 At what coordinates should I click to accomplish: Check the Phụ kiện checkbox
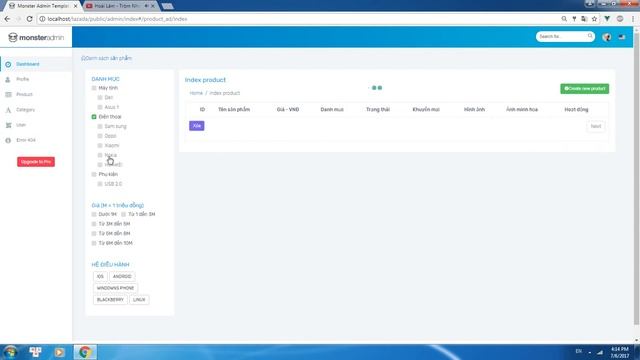[94, 174]
